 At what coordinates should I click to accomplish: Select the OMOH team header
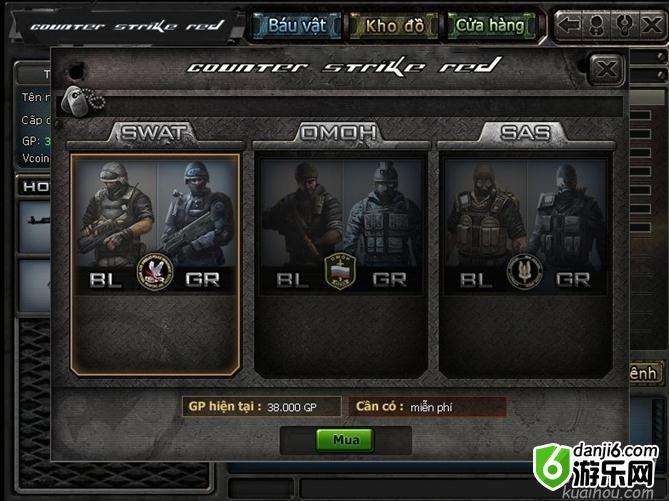pyautogui.click(x=339, y=132)
